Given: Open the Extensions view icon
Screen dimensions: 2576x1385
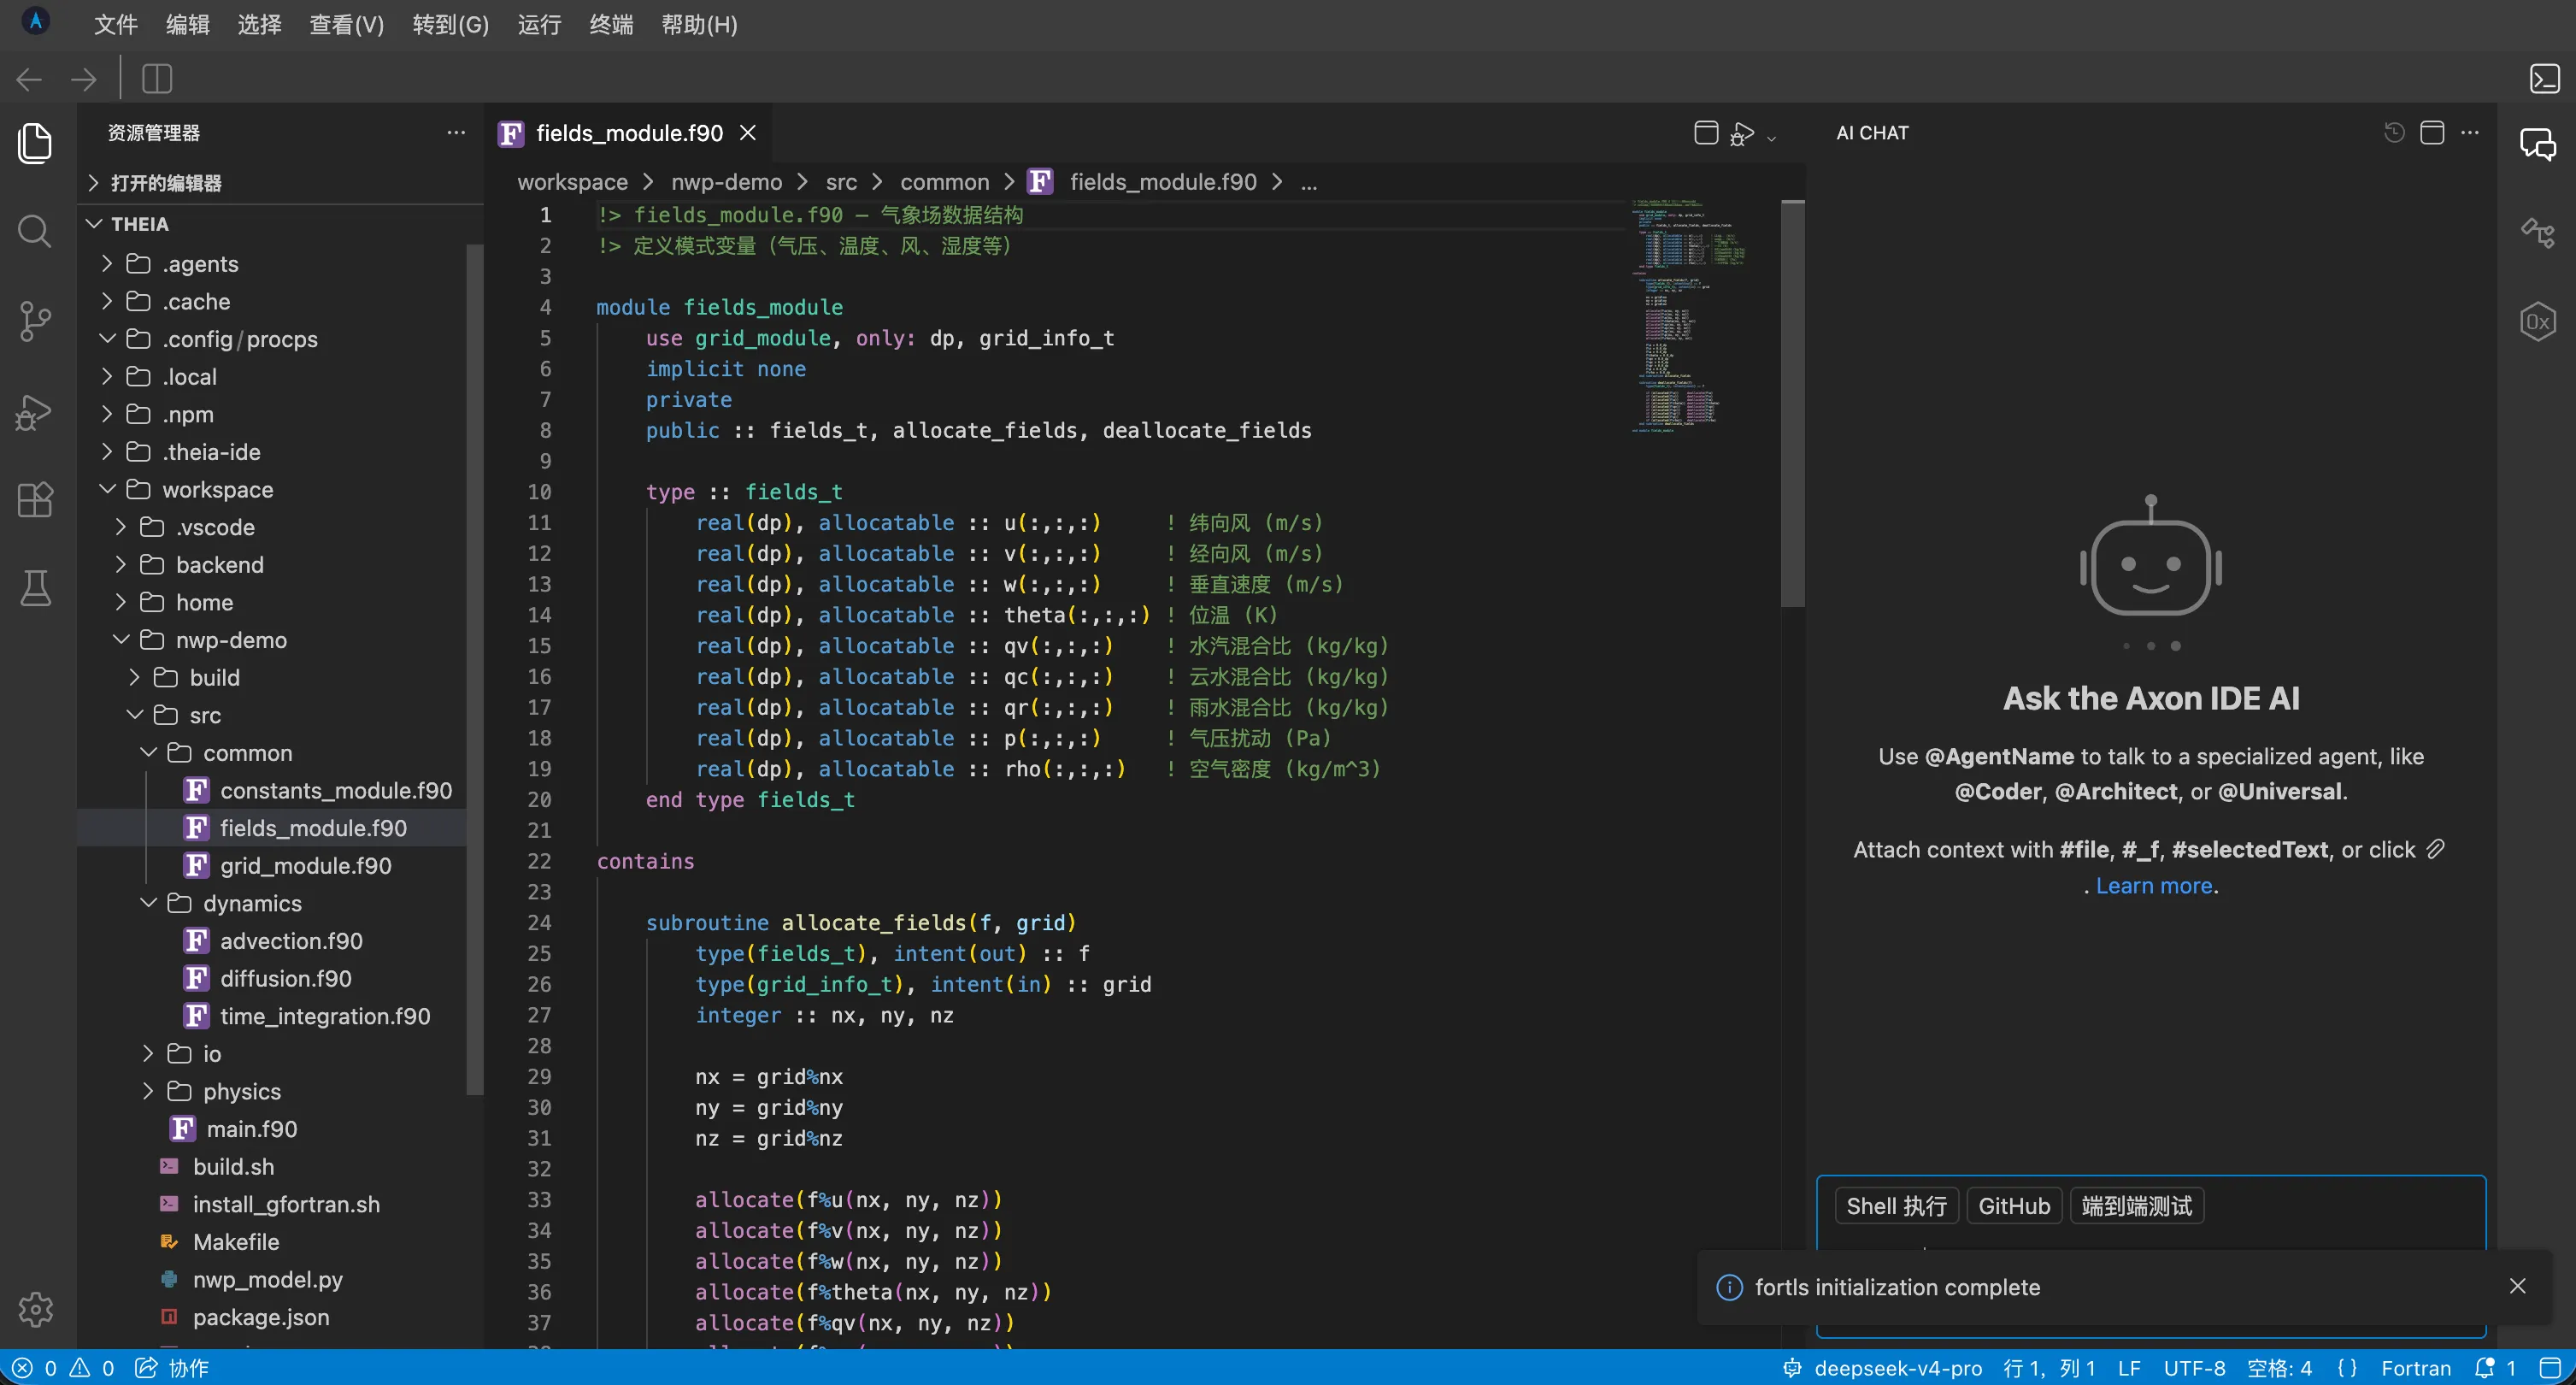Looking at the screenshot, I should (35, 499).
